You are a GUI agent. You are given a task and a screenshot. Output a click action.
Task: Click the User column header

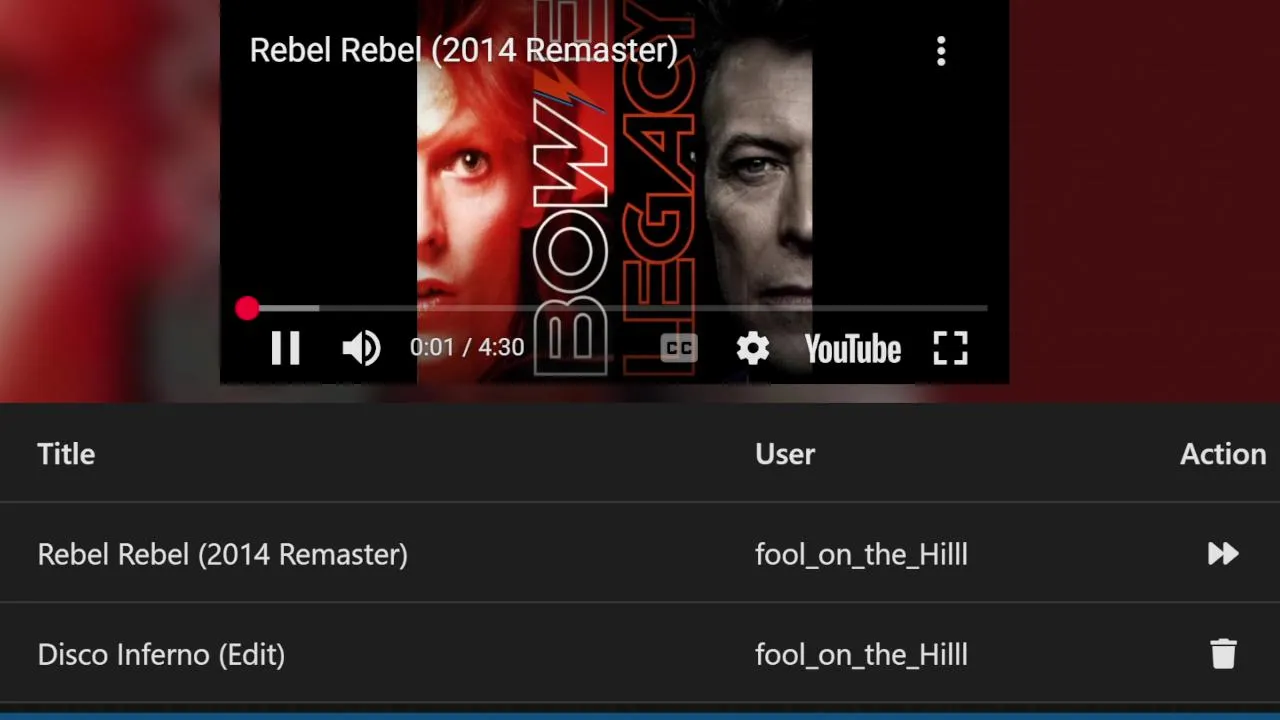point(785,454)
